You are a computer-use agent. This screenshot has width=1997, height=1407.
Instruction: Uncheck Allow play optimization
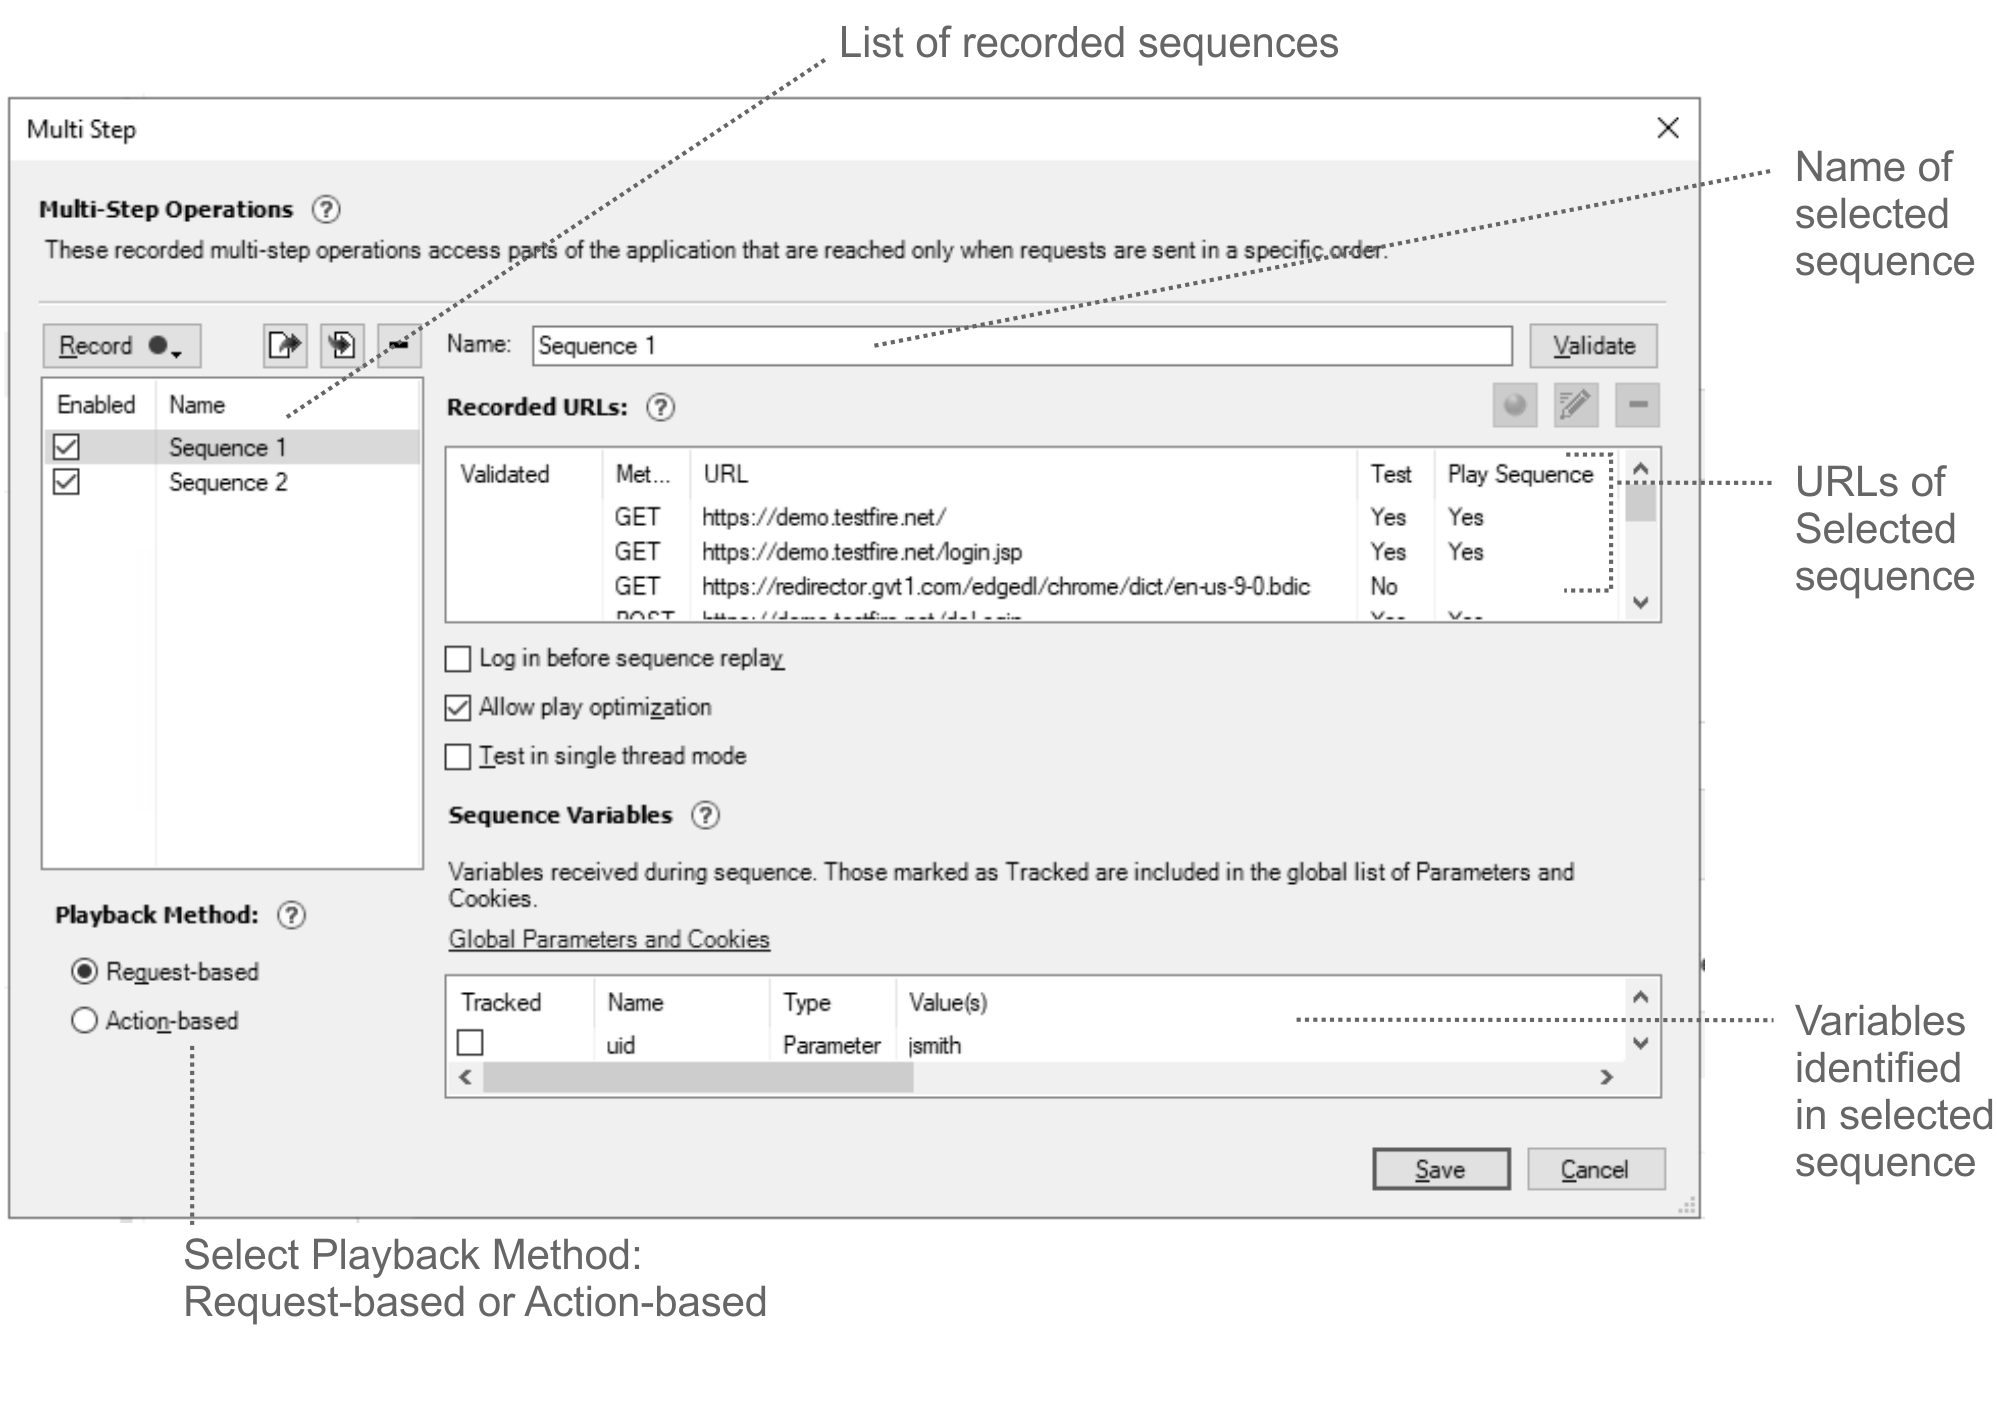458,708
